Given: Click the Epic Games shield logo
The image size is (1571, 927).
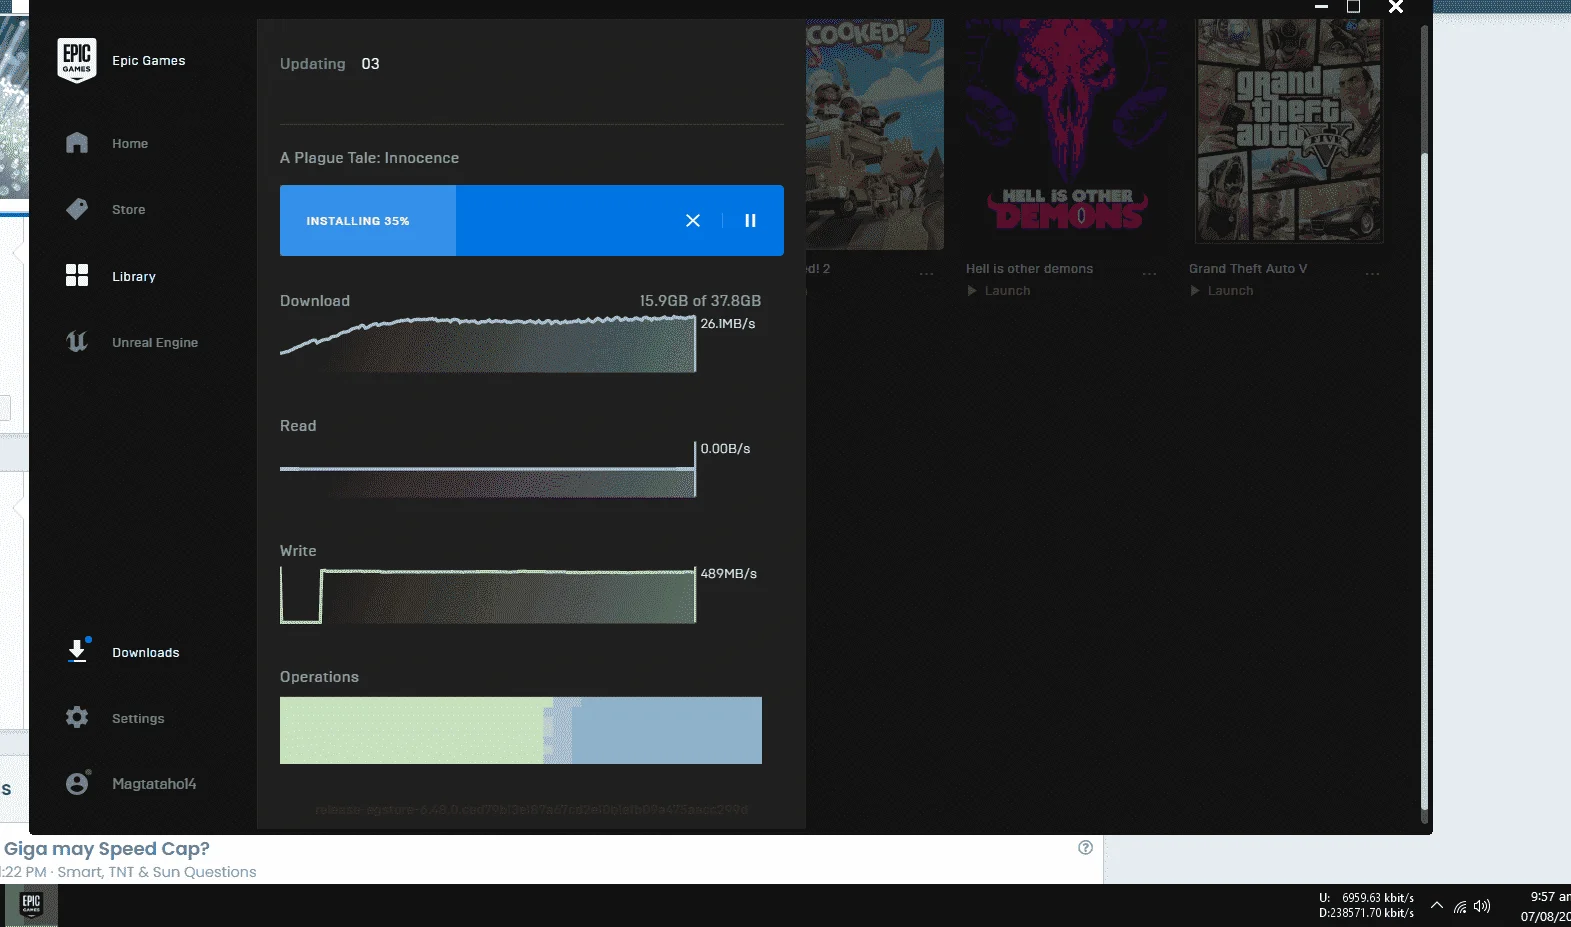Looking at the screenshot, I should (x=77, y=61).
